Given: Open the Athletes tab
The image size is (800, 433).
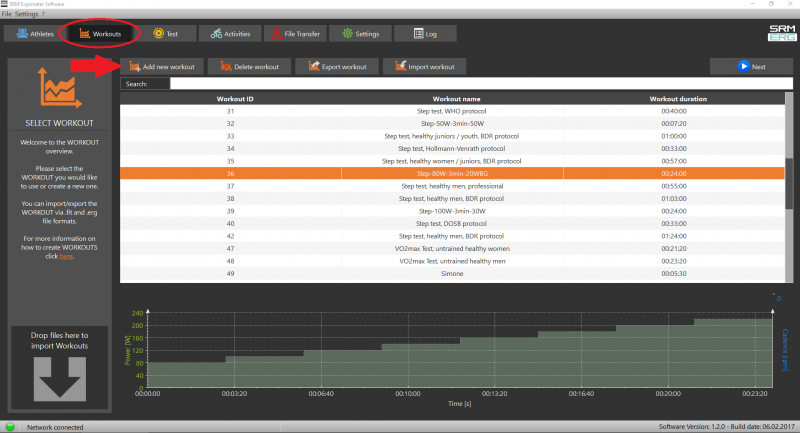Looking at the screenshot, I should click(31, 34).
